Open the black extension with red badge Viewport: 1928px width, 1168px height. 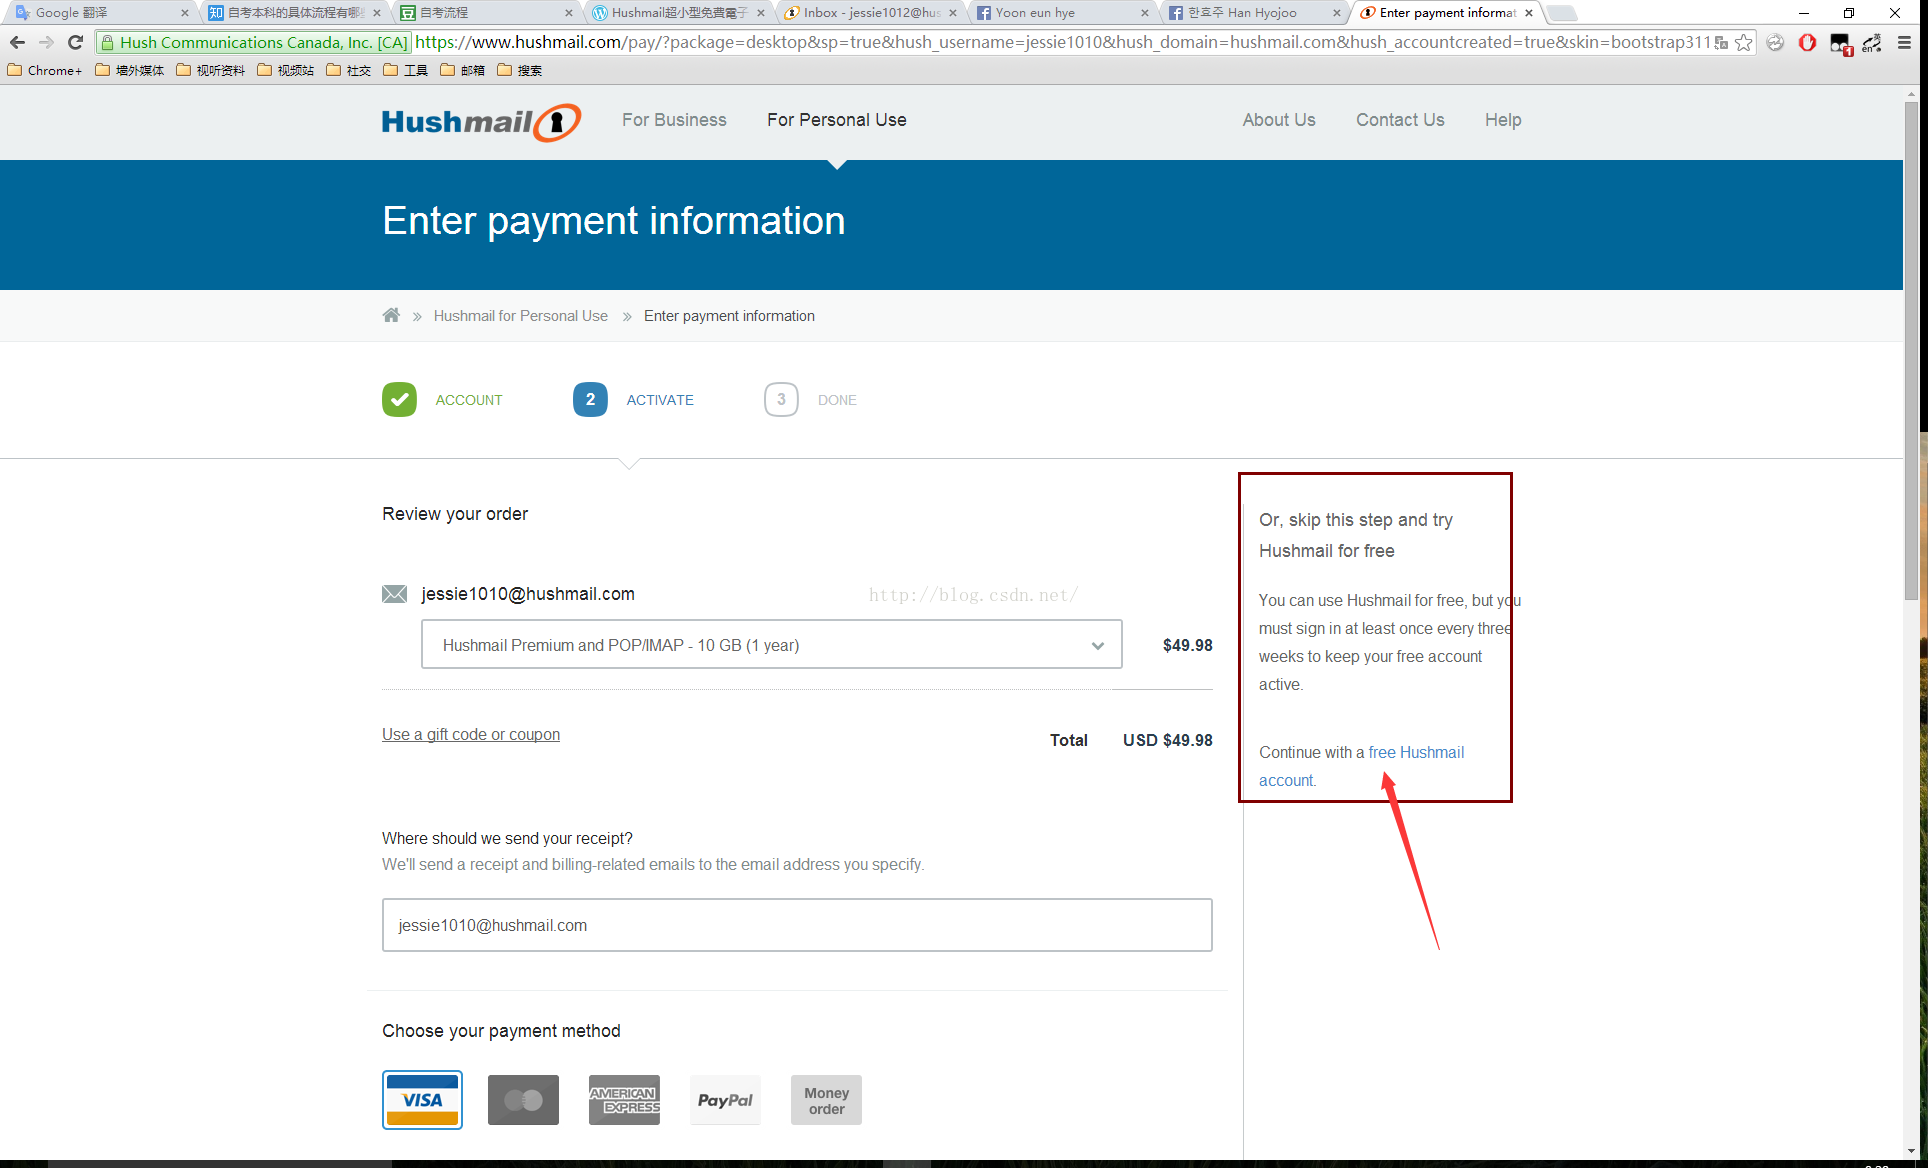1840,43
